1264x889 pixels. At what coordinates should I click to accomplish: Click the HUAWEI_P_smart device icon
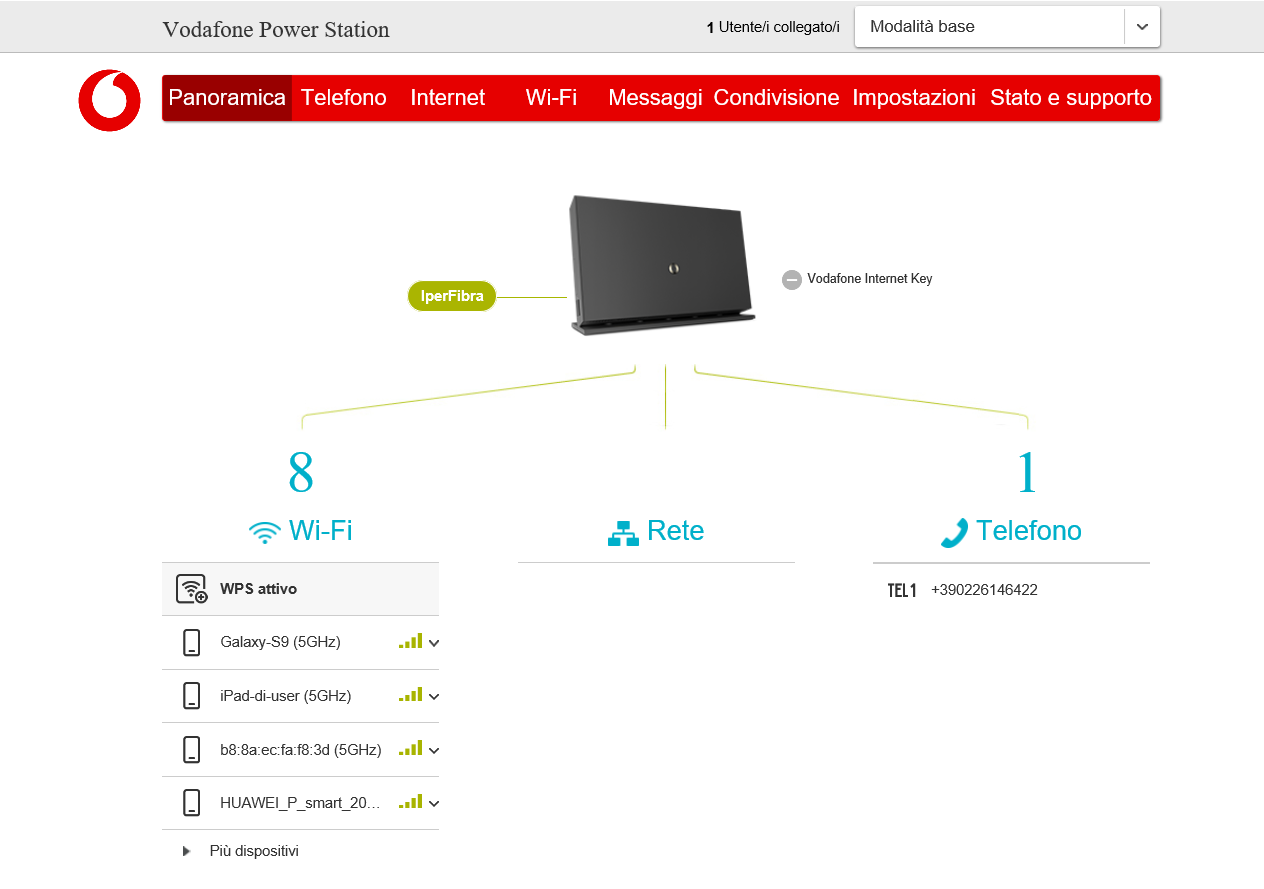click(192, 803)
